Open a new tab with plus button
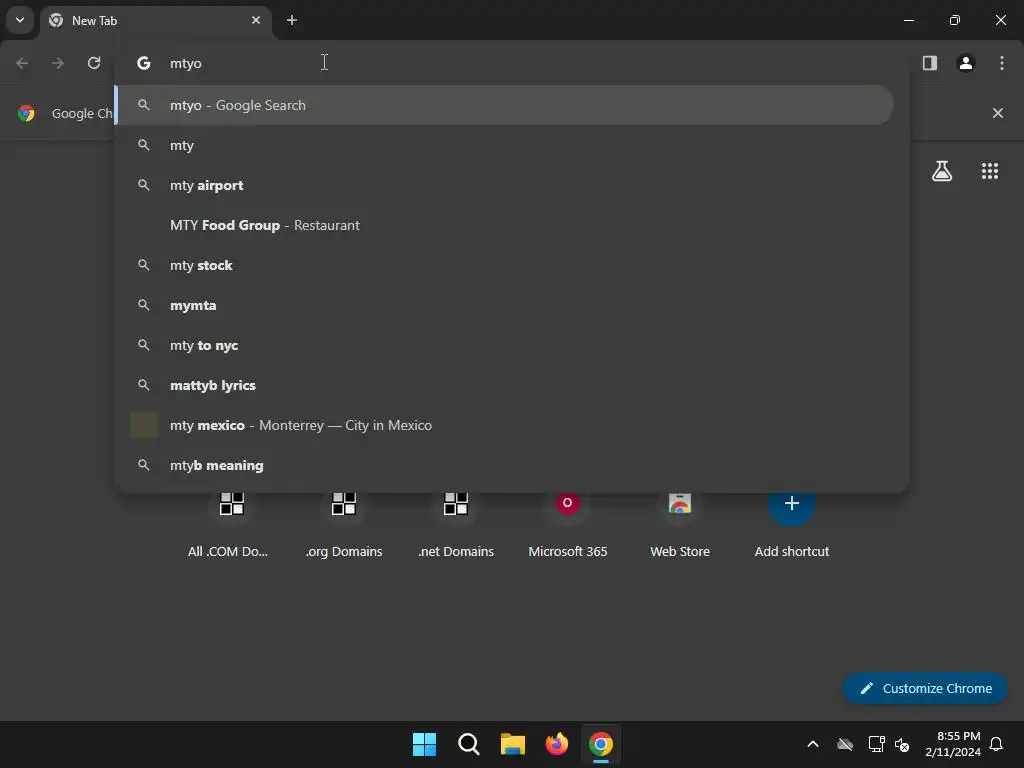 [x=292, y=20]
